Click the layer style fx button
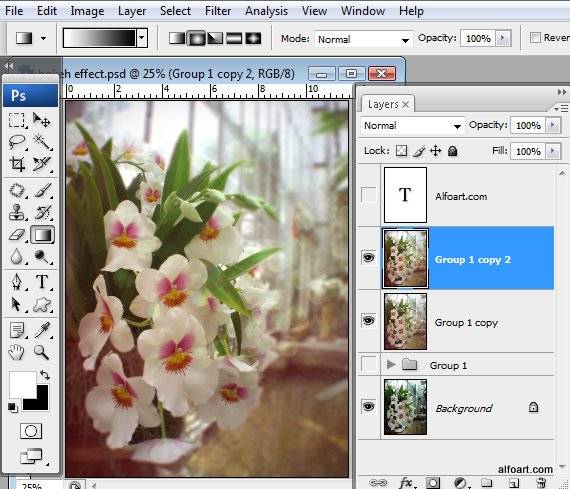The width and height of the screenshot is (570, 489). (406, 483)
